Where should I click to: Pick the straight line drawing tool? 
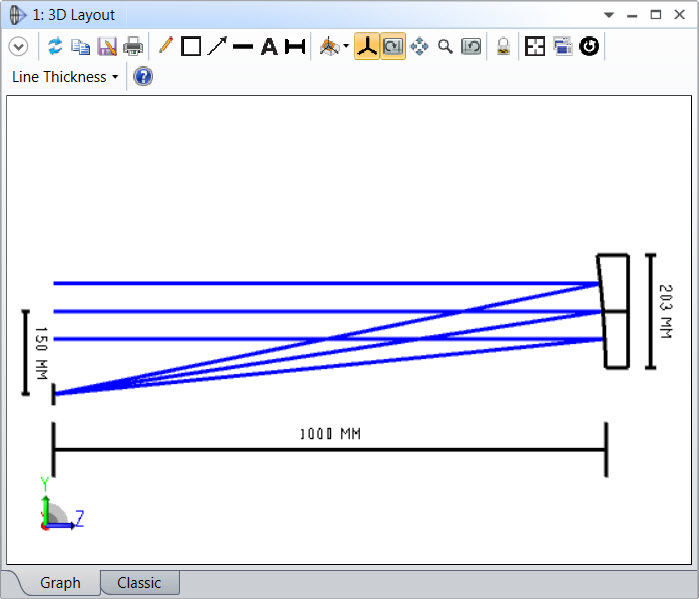pyautogui.click(x=243, y=46)
